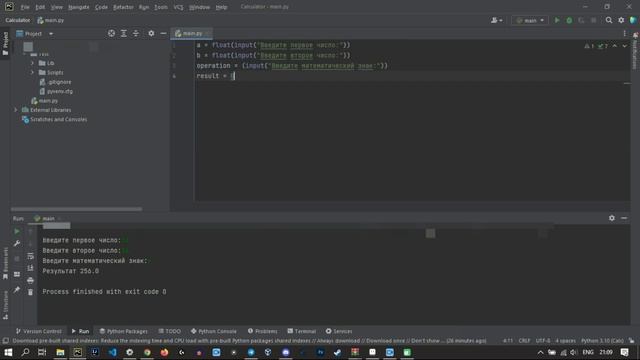The height and width of the screenshot is (360, 640).
Task: Open File Explorer from taskbar
Action: [x=60, y=352]
